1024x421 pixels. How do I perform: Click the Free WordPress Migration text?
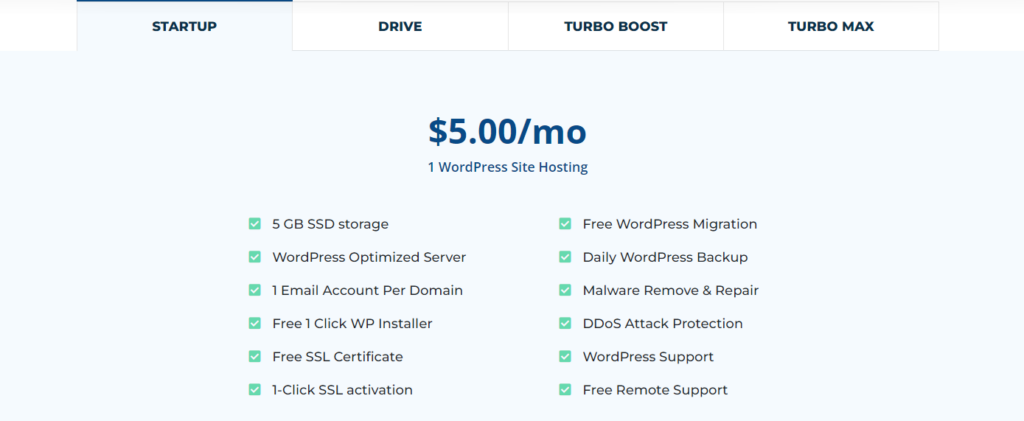(670, 225)
